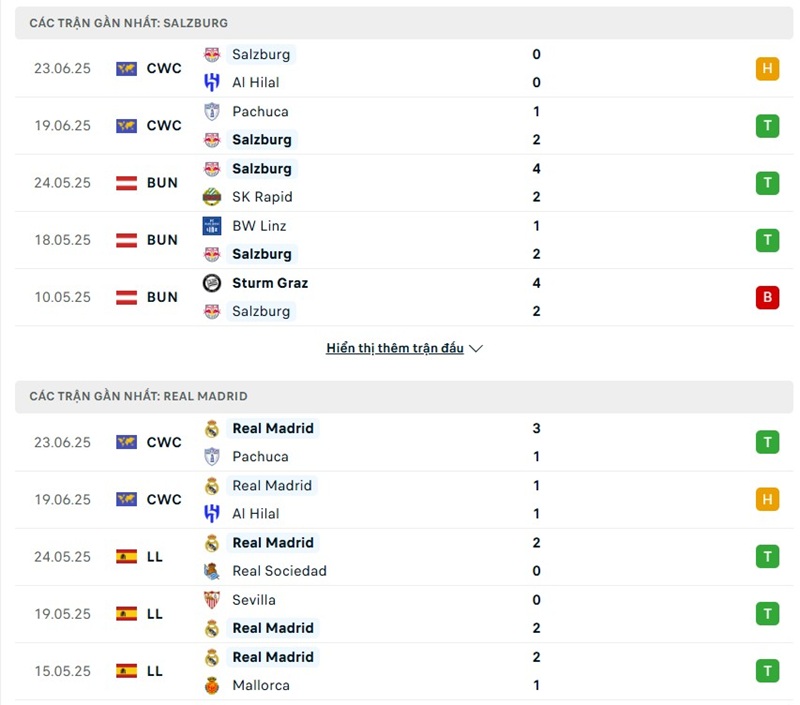Click the Austria flag on 10.05.25 row

pyautogui.click(x=126, y=297)
